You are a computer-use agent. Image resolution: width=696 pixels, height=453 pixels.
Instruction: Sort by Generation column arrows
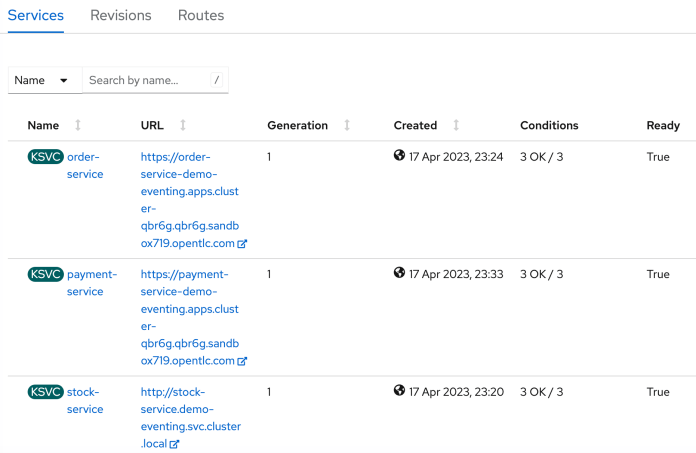347,126
